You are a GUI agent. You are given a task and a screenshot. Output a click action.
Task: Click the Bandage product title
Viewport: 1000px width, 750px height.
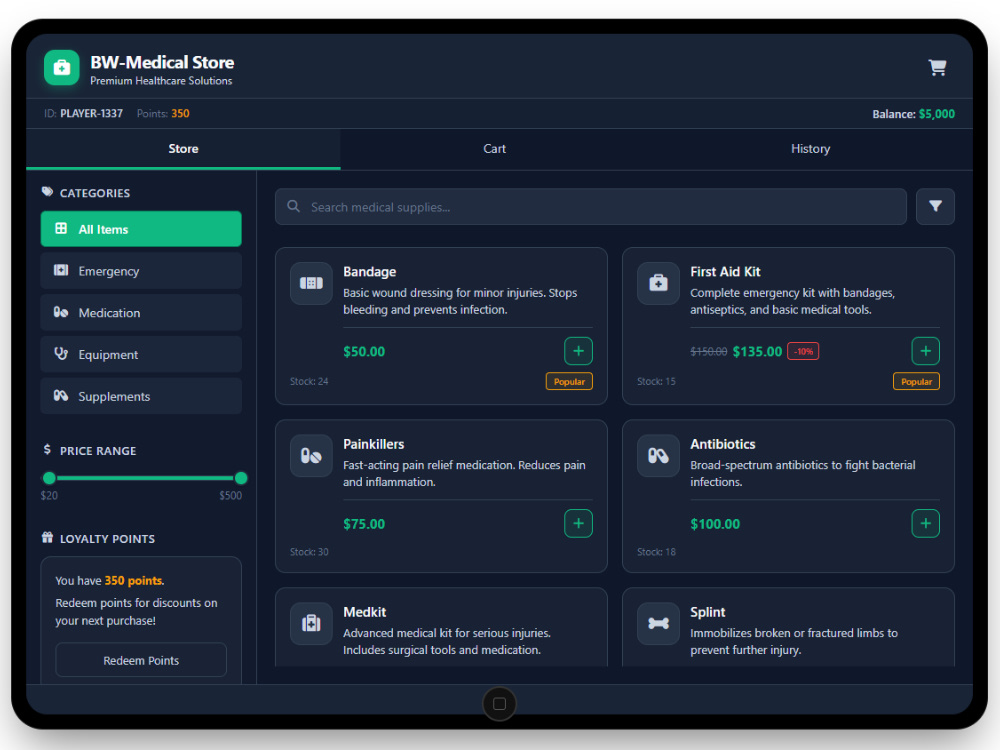[x=369, y=272]
